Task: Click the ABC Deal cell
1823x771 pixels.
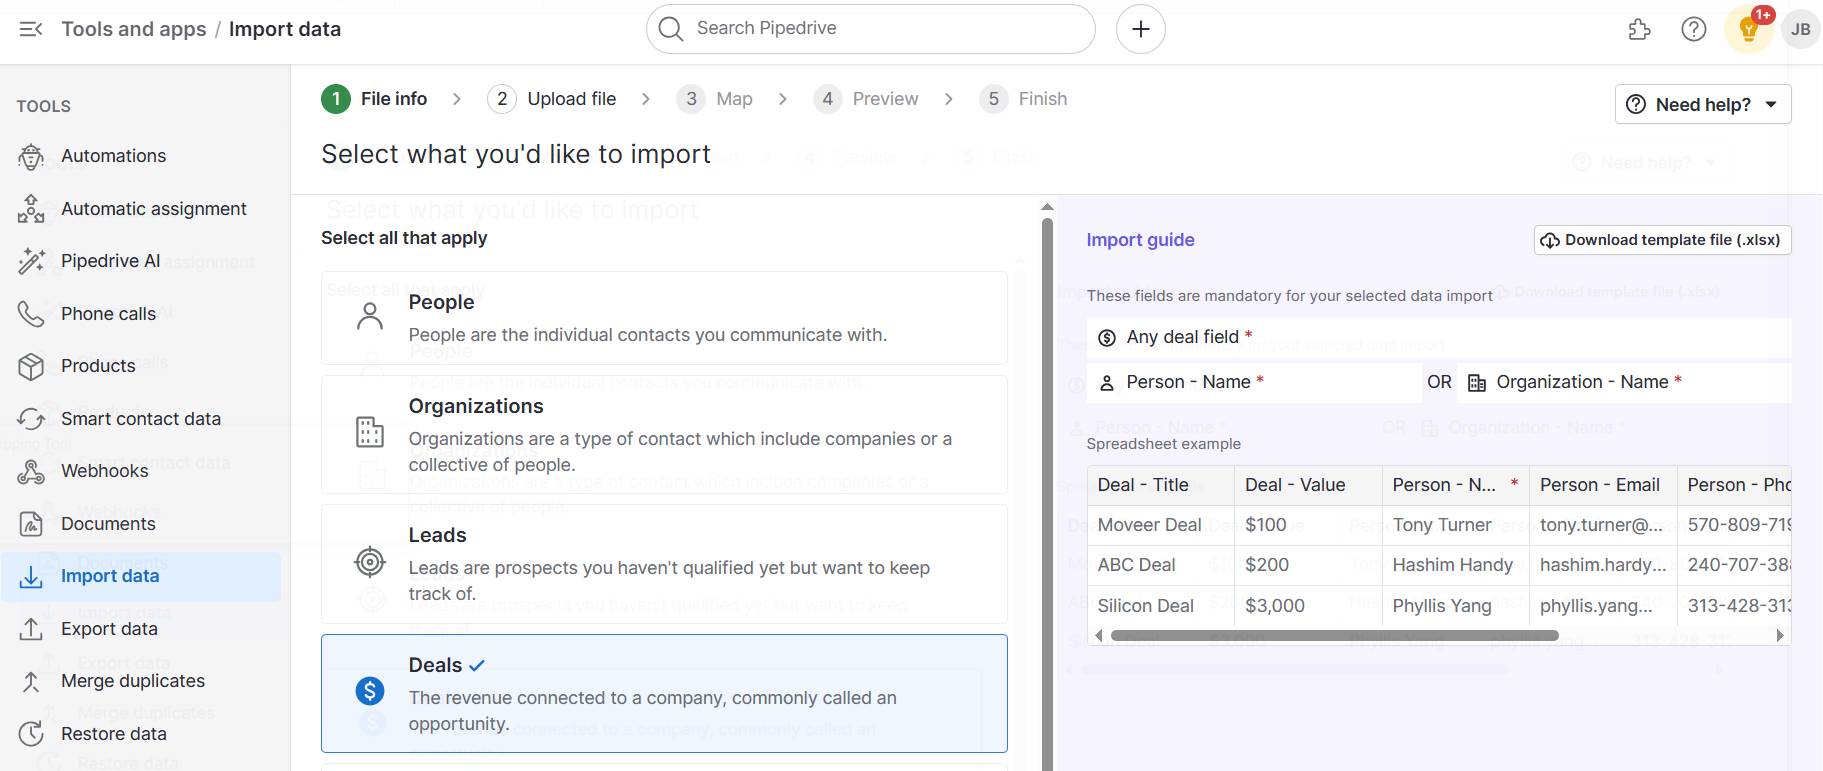Action: (1160, 565)
